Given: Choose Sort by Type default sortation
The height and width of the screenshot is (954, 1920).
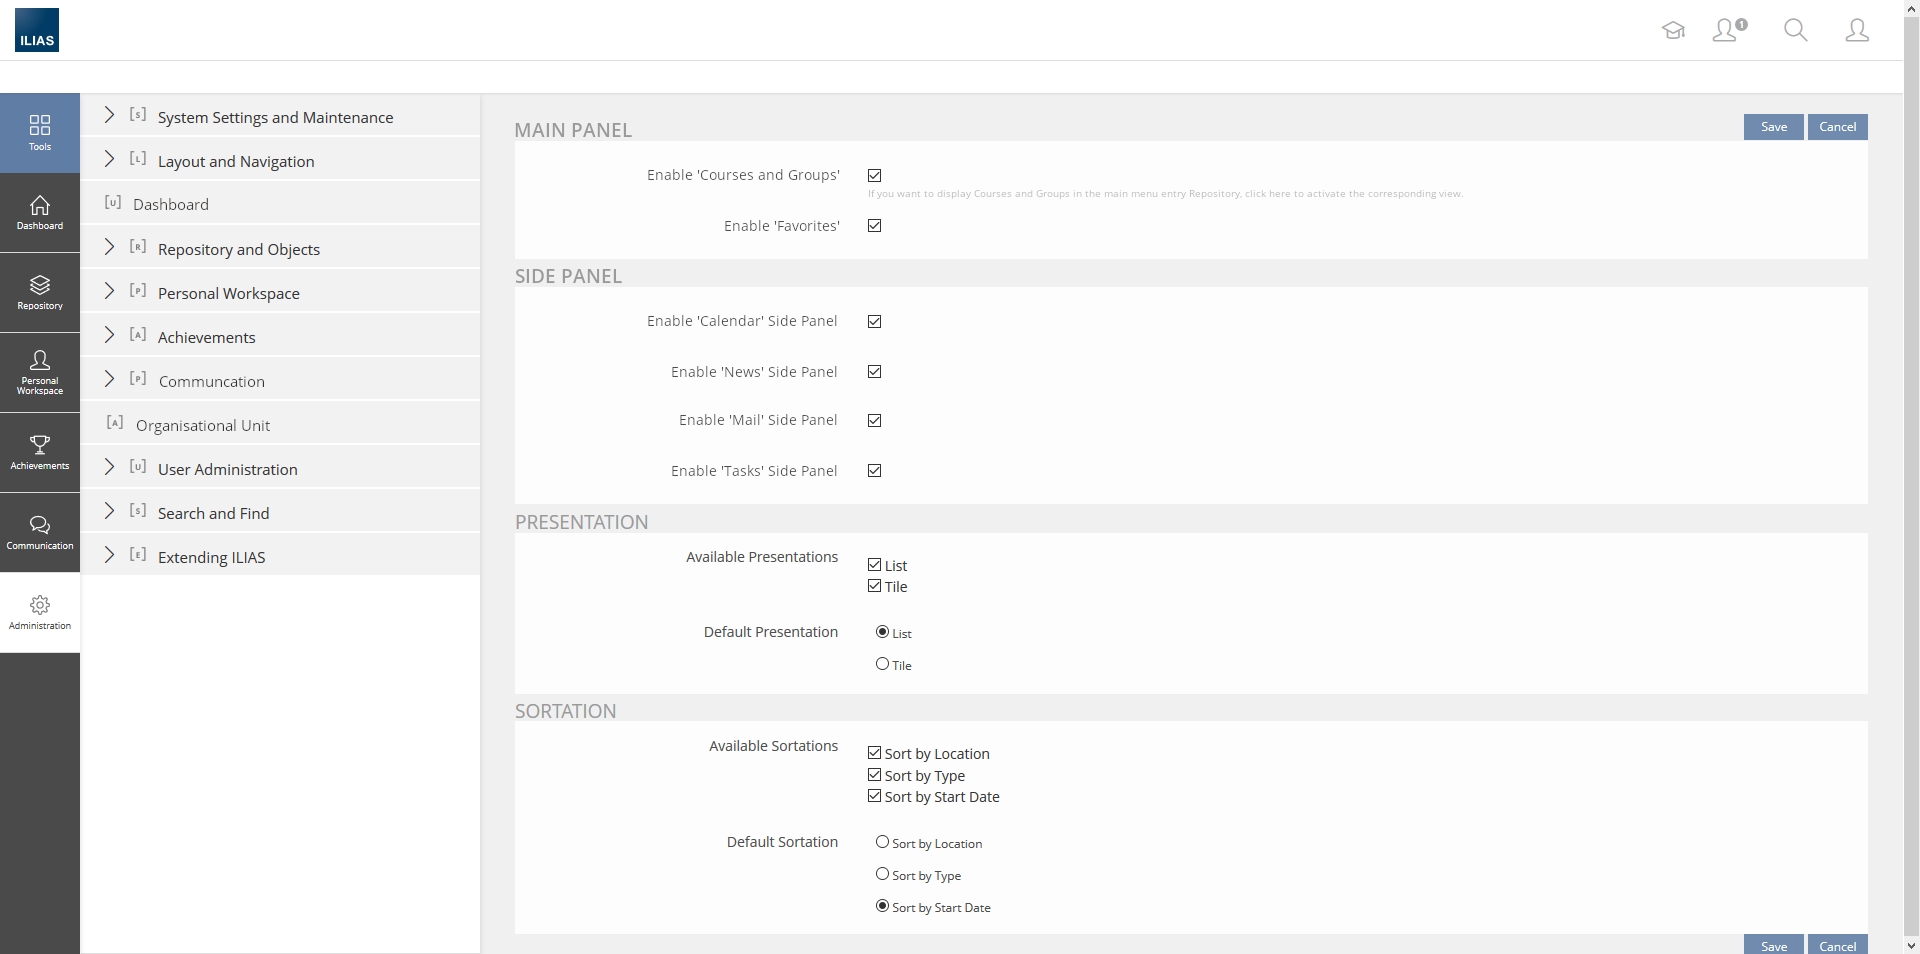Looking at the screenshot, I should point(882,874).
